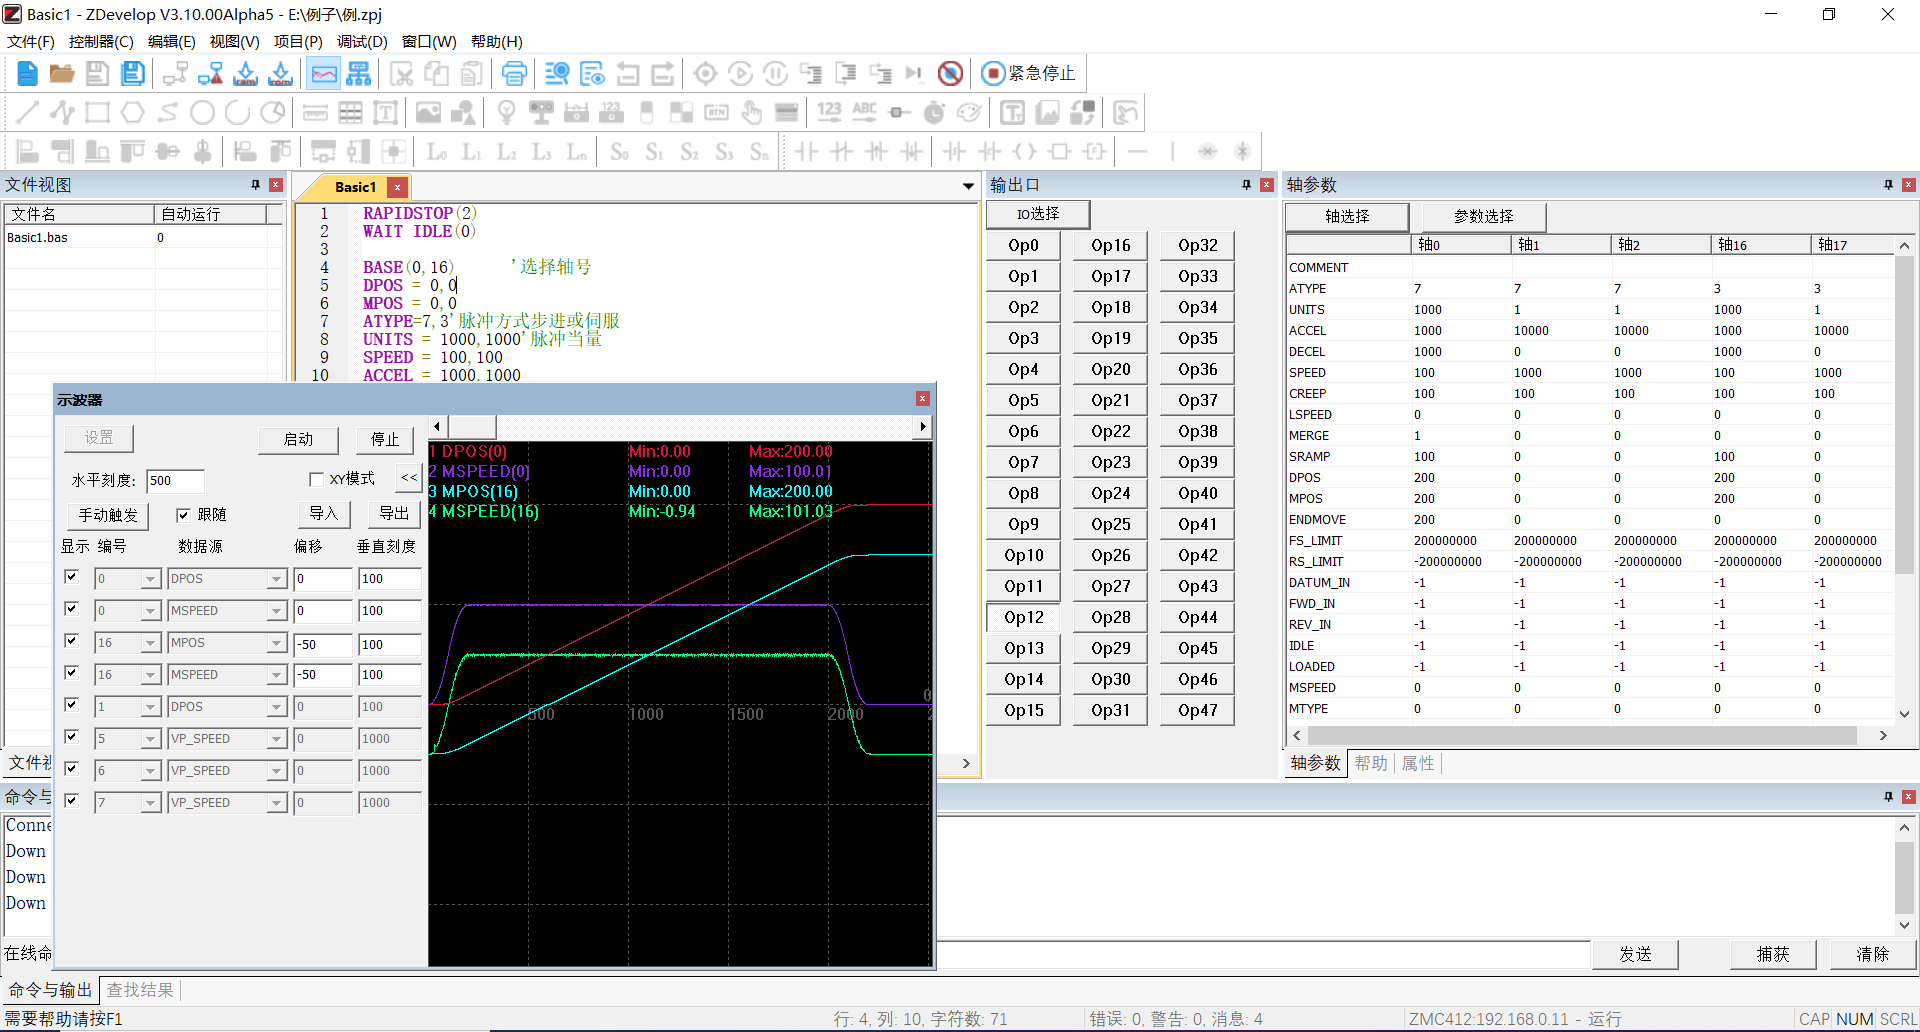Copy selection using toolbar icon
1920x1032 pixels.
click(x=437, y=73)
